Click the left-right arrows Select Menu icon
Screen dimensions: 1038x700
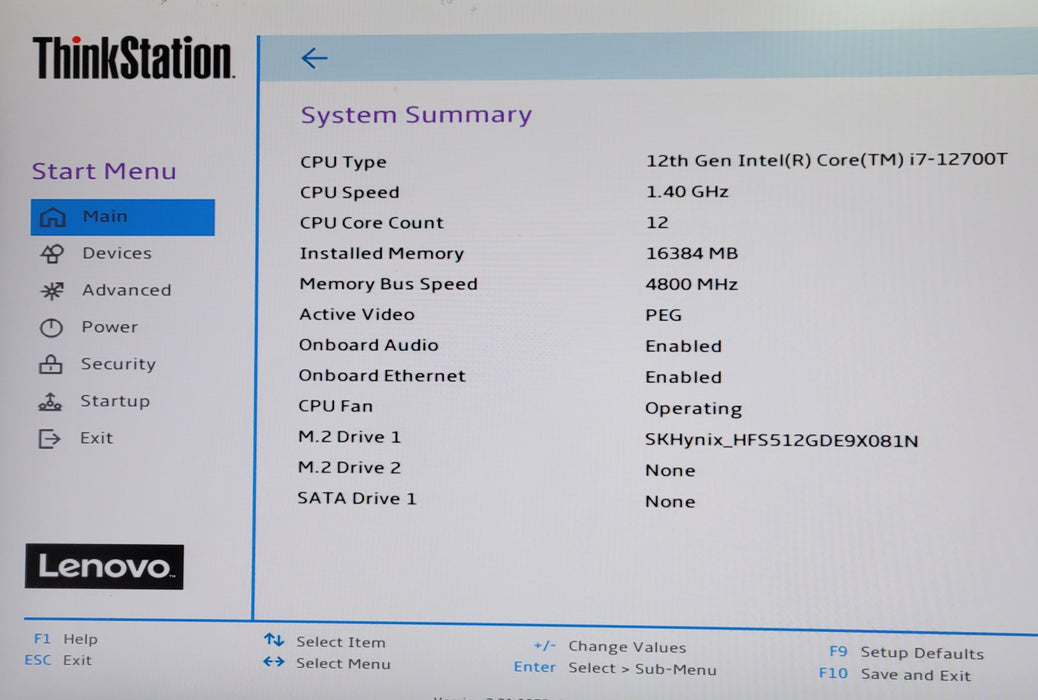click(x=273, y=662)
